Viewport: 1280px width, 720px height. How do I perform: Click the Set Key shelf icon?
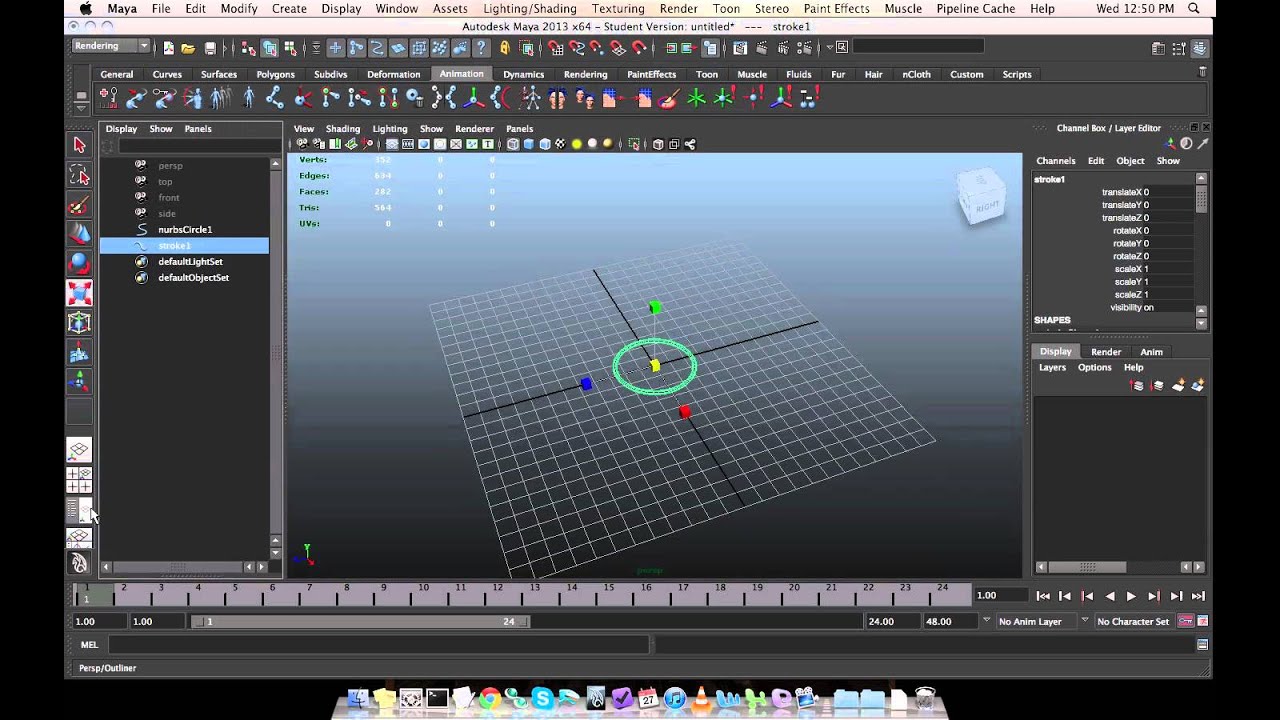109,97
